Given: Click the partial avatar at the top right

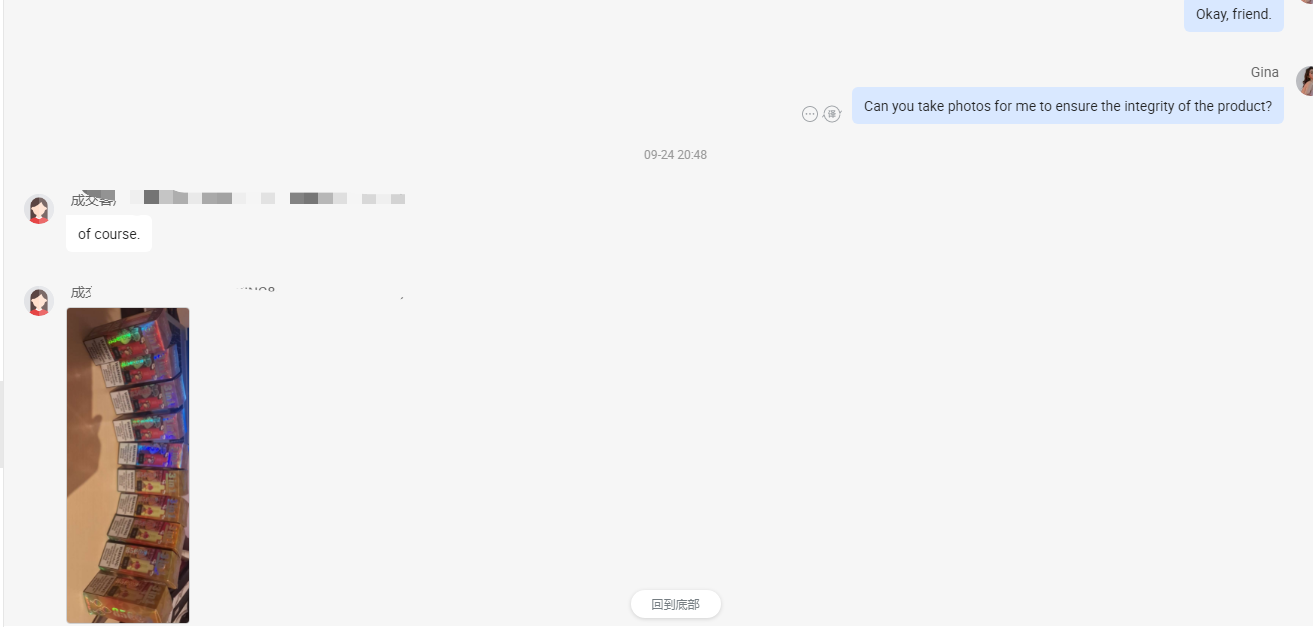Looking at the screenshot, I should [1306, 2].
